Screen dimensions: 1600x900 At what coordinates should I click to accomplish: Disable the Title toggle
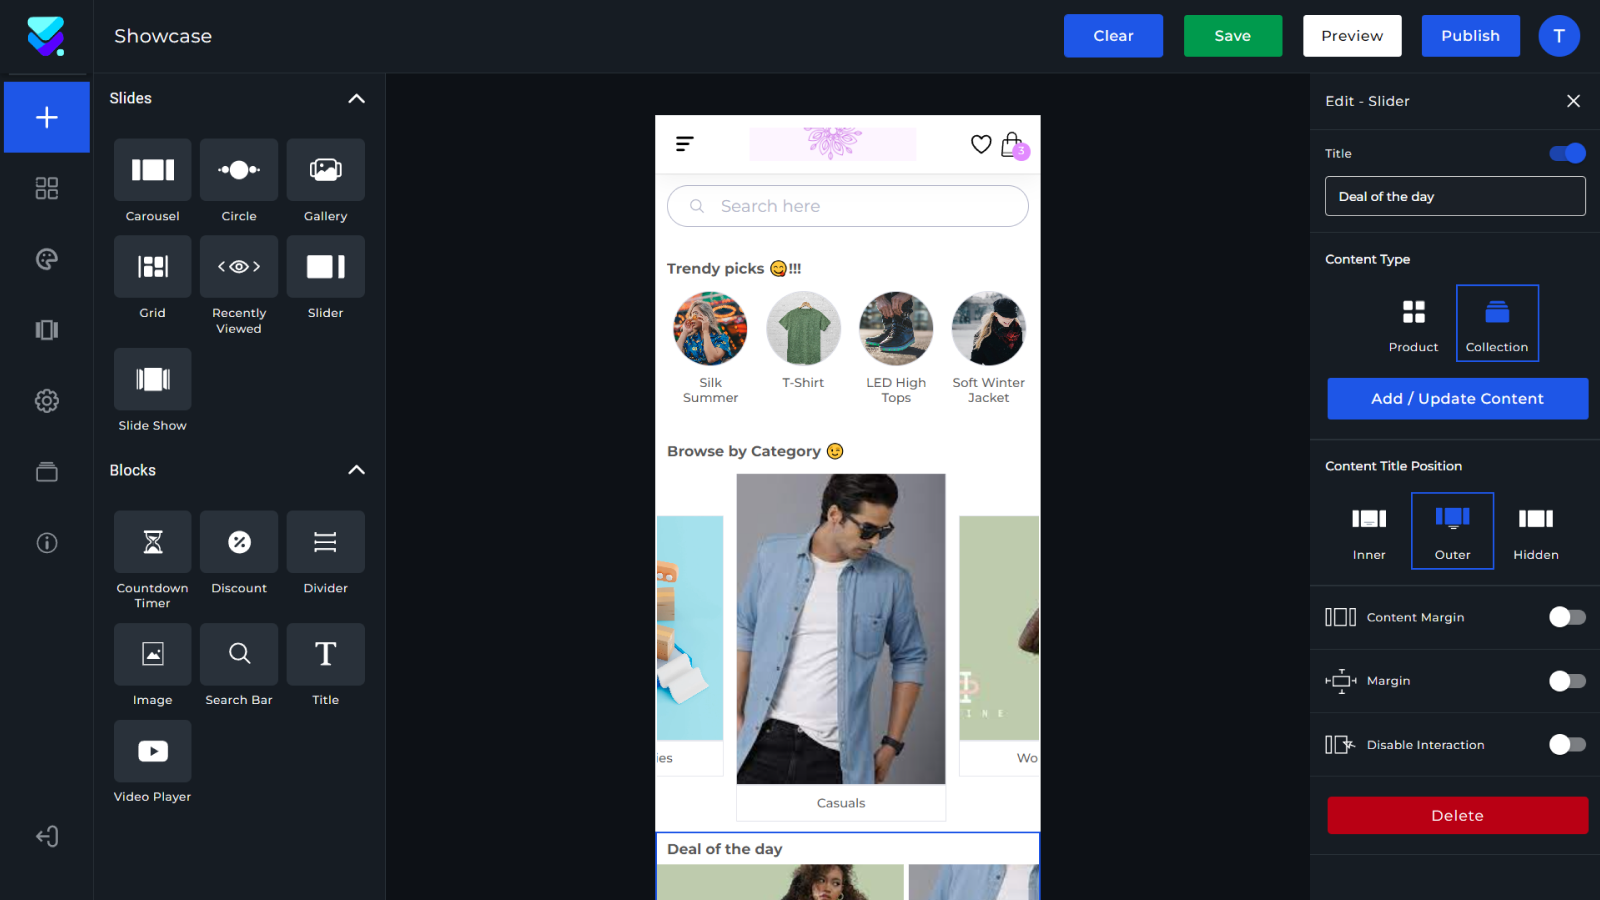[x=1564, y=153]
